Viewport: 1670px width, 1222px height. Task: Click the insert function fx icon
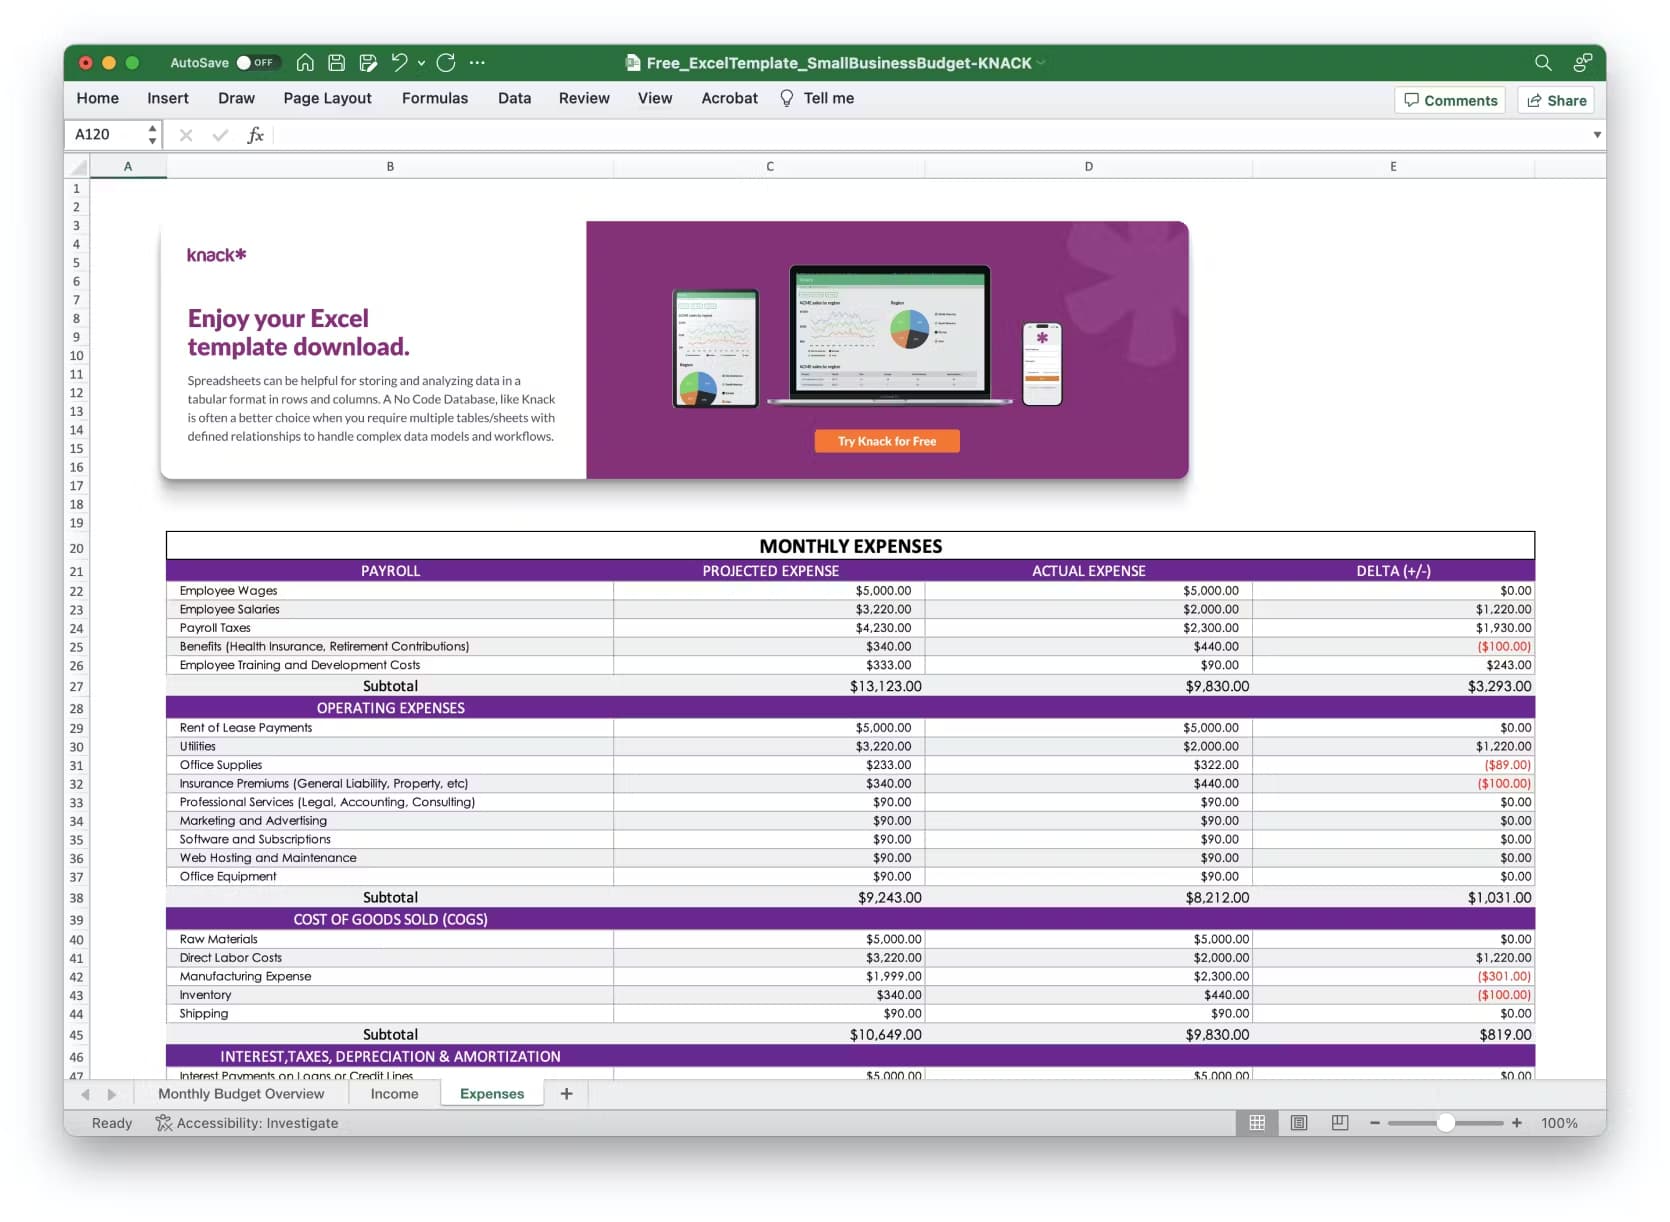click(255, 135)
